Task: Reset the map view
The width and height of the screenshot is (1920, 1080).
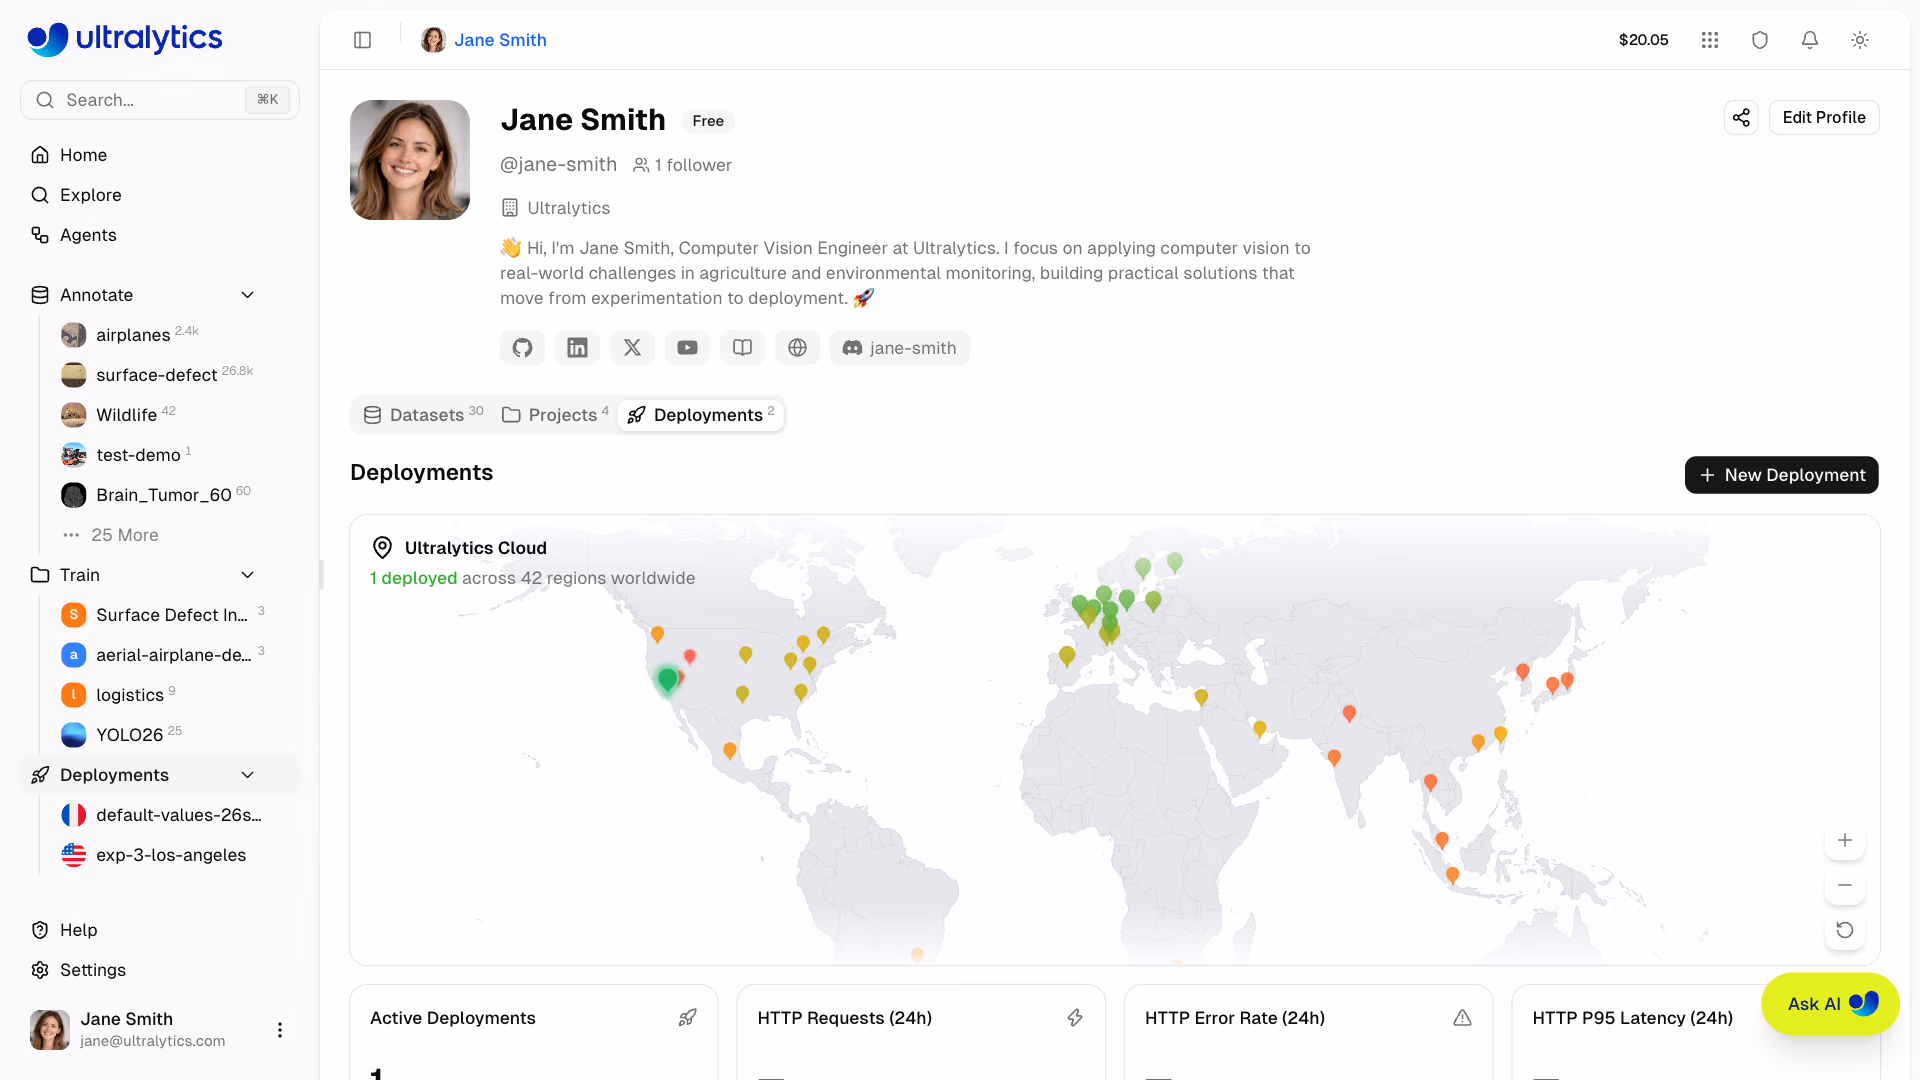Action: (1845, 930)
